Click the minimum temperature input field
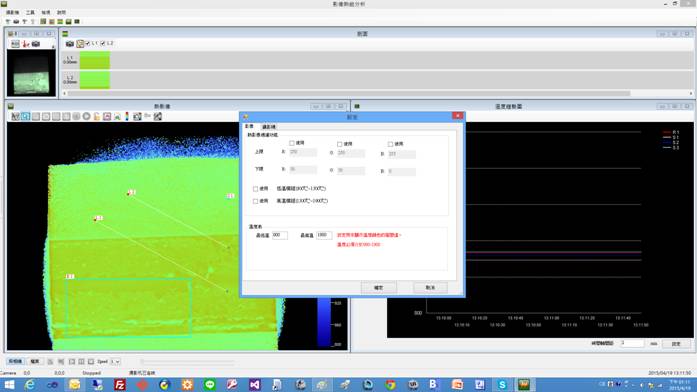This screenshot has width=697, height=392. [280, 235]
